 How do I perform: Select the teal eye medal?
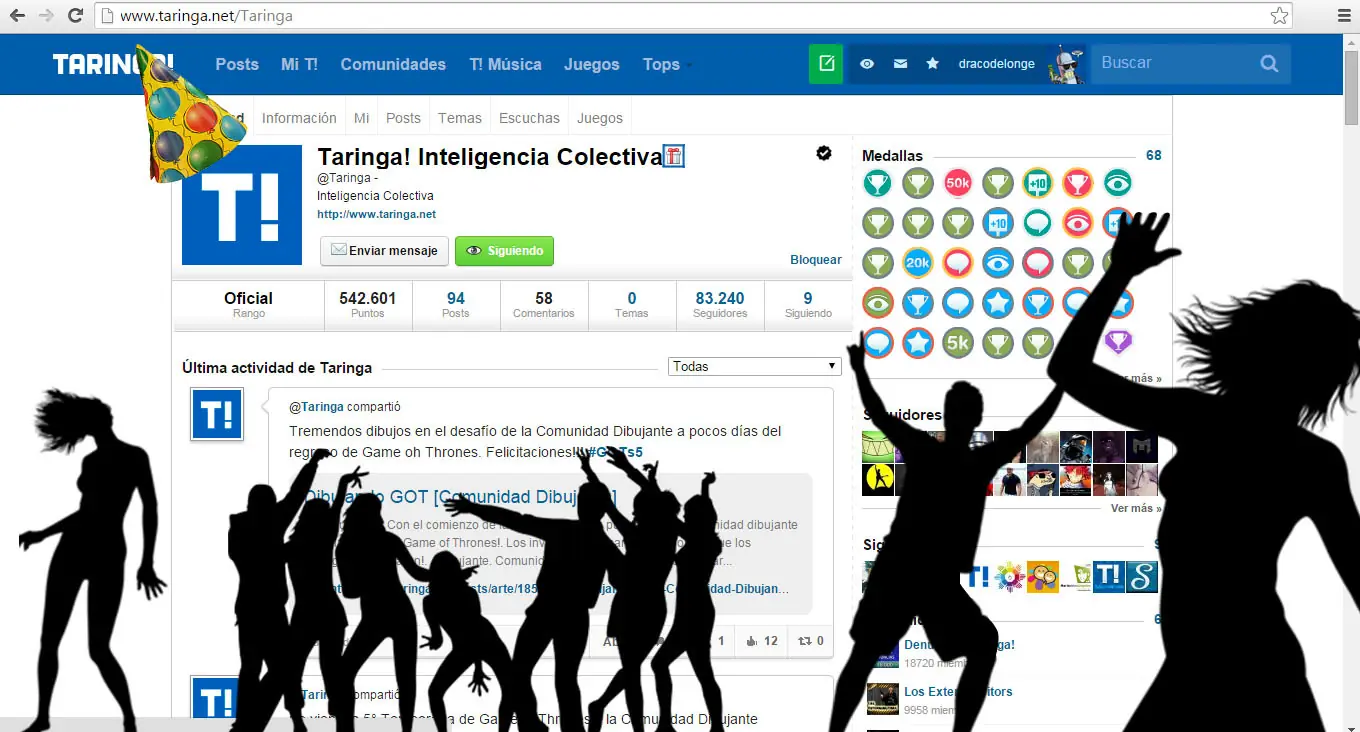pos(1118,183)
